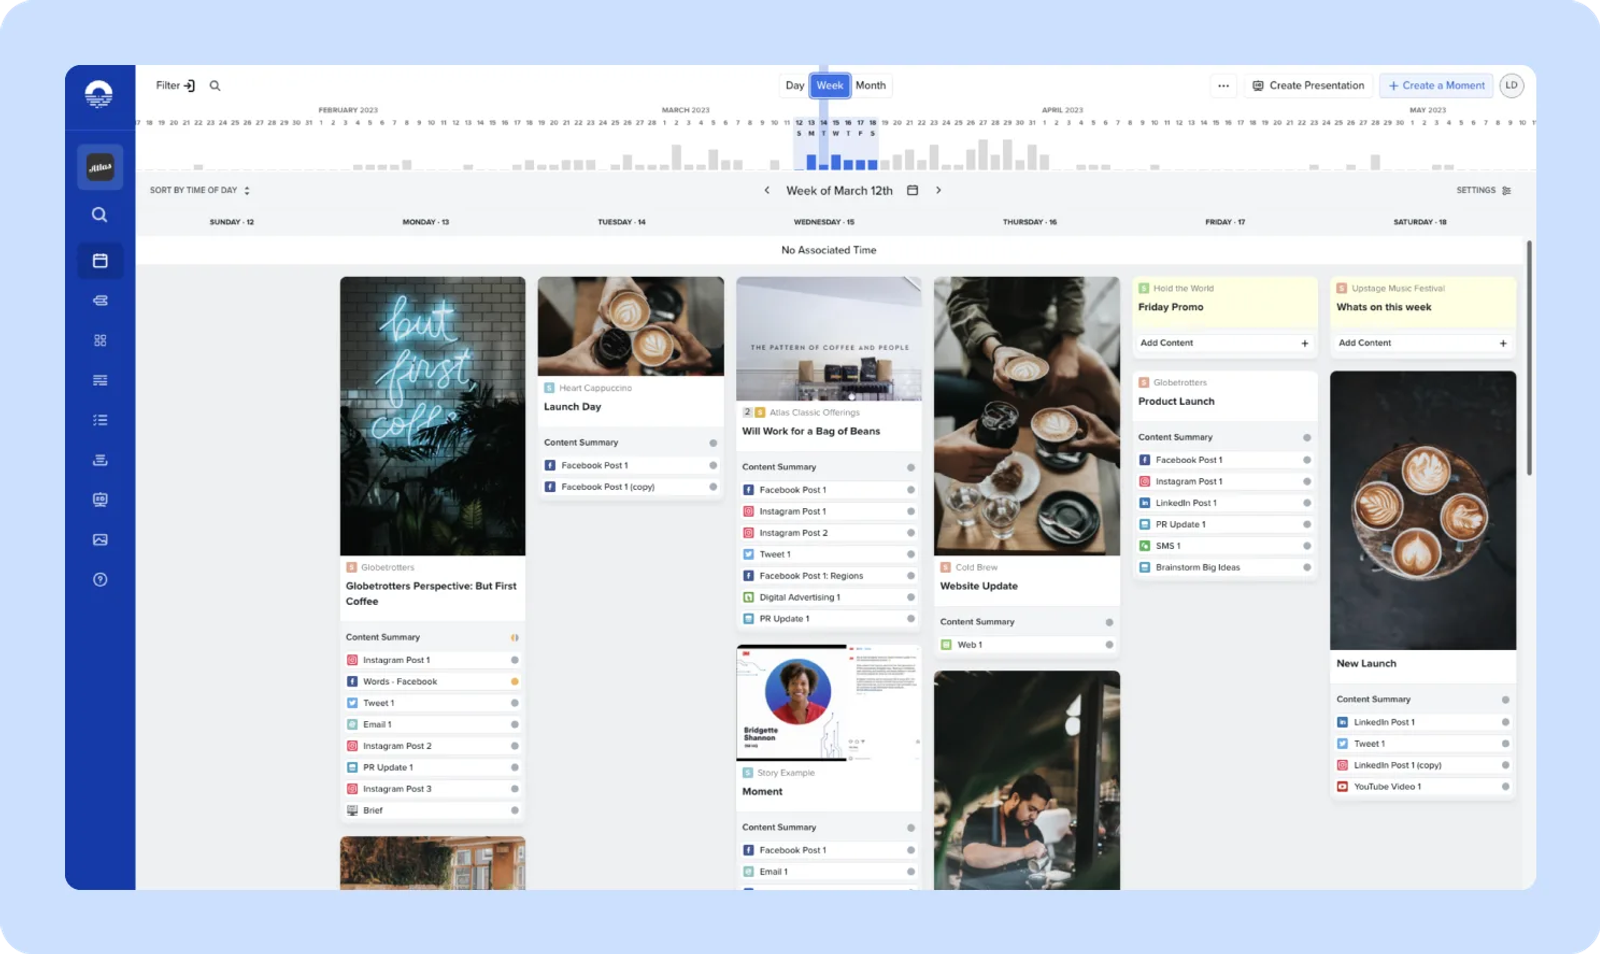This screenshot has width=1600, height=954.
Task: Open the checklist sidebar icon
Action: pyautogui.click(x=100, y=420)
